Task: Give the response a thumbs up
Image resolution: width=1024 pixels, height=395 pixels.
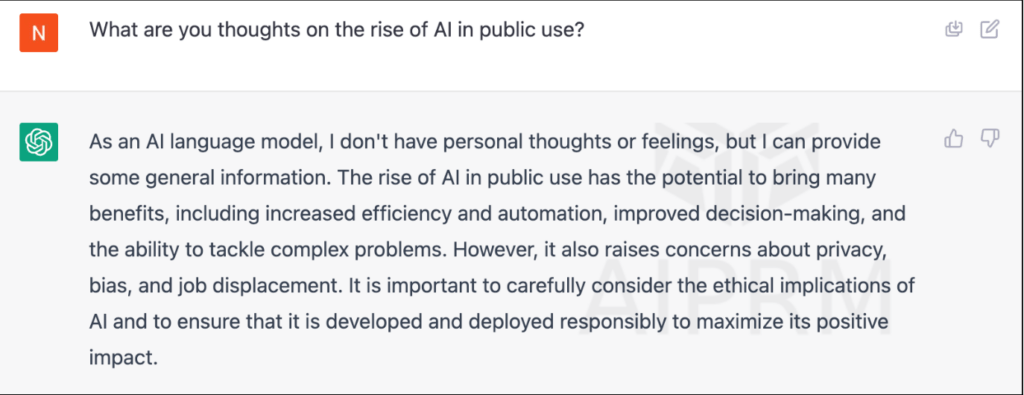Action: click(954, 138)
